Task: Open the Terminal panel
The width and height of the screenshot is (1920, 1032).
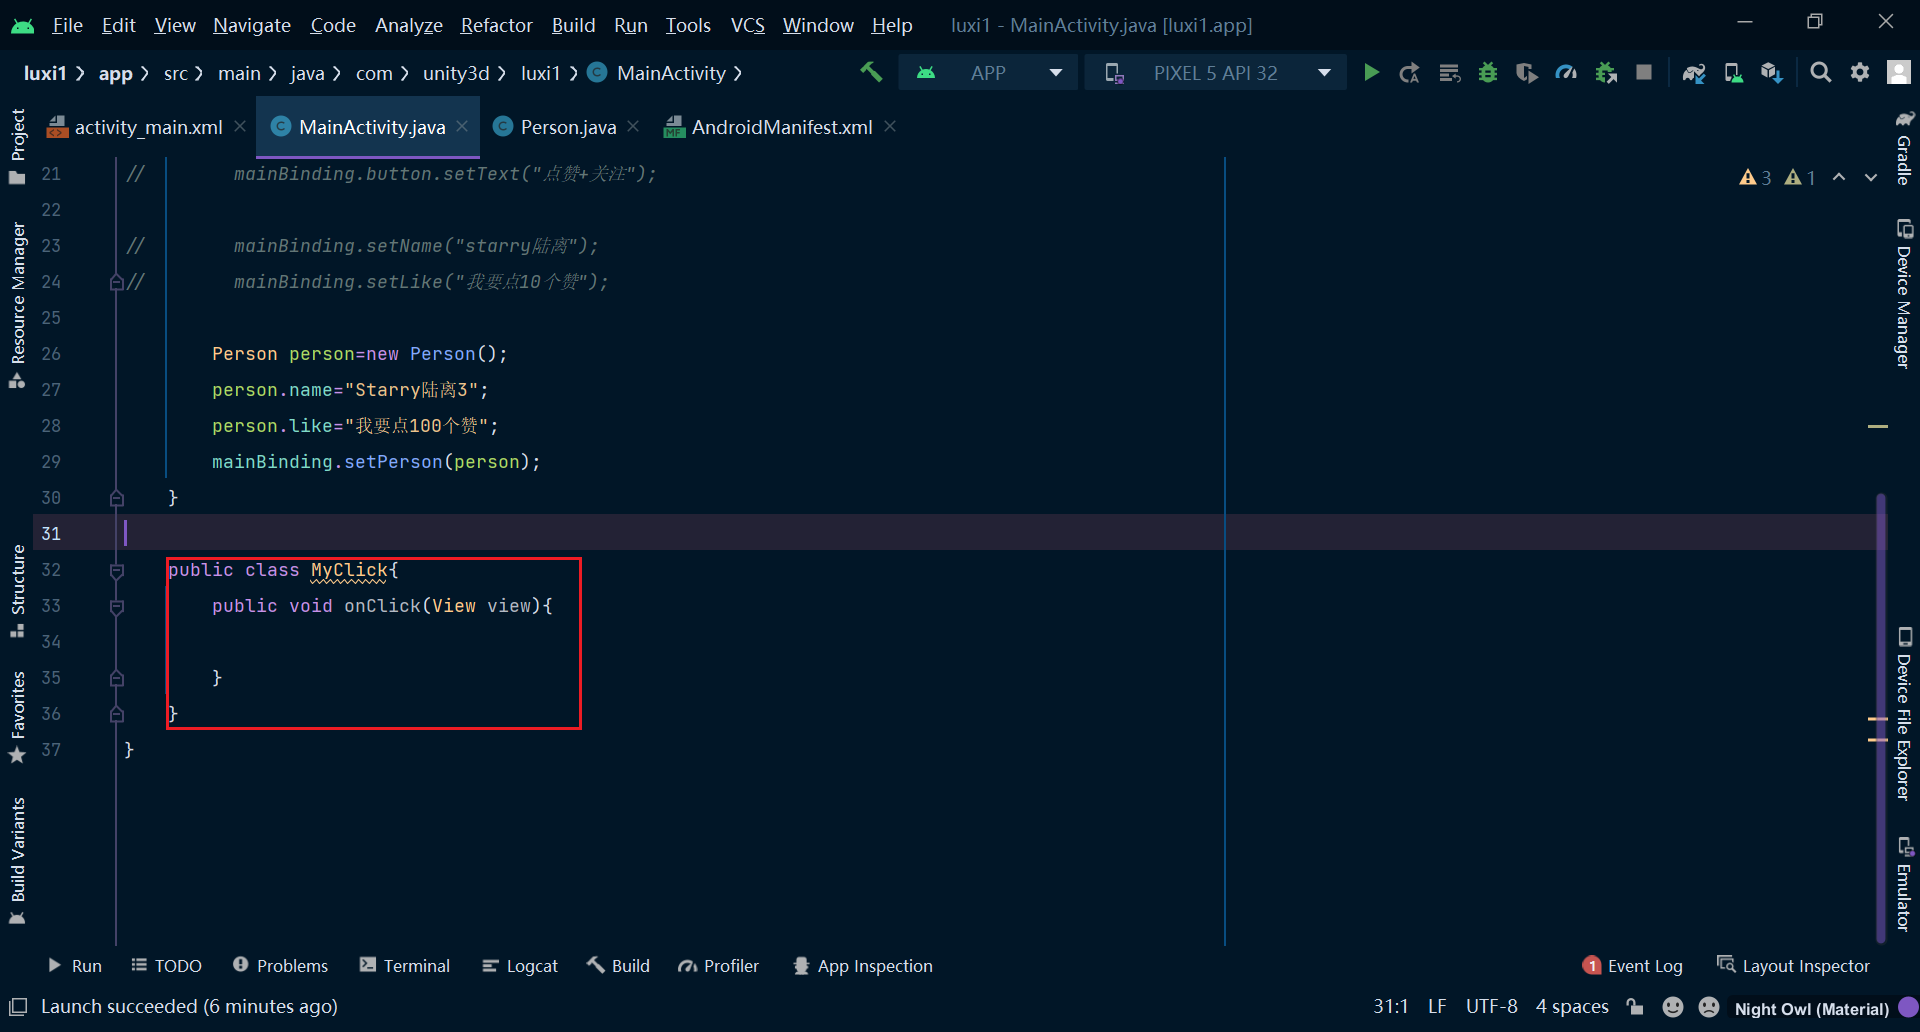Action: [x=405, y=966]
